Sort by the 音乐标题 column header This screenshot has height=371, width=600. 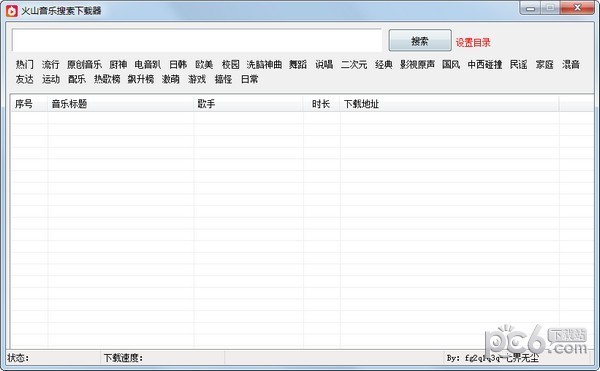[121, 104]
